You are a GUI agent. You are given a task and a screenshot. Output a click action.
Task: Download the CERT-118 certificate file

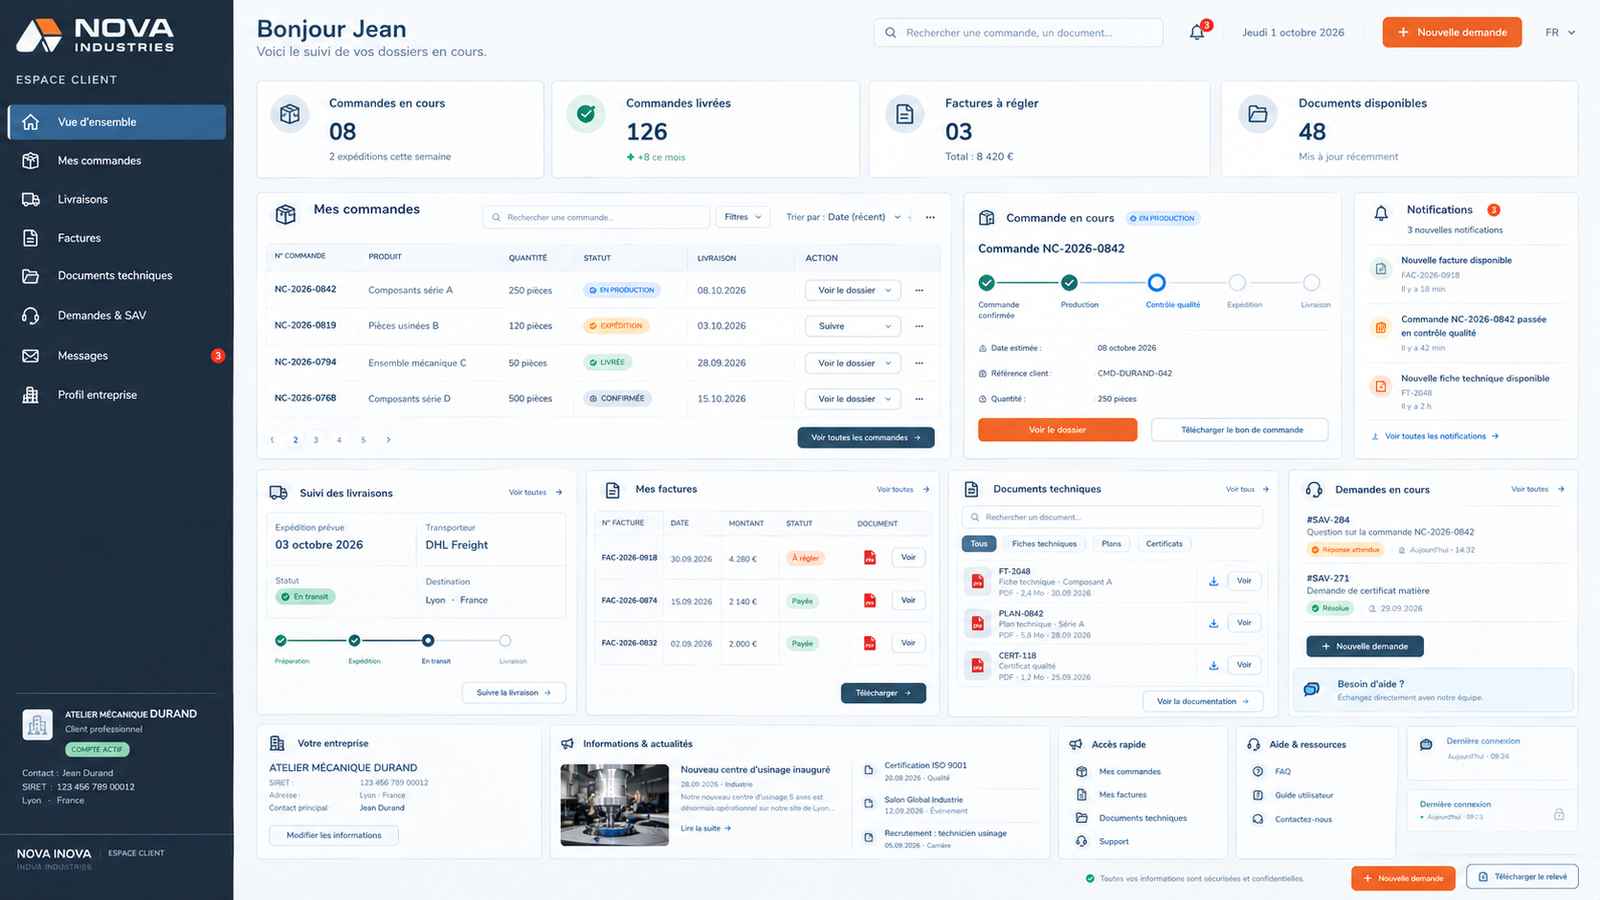coord(1213,665)
